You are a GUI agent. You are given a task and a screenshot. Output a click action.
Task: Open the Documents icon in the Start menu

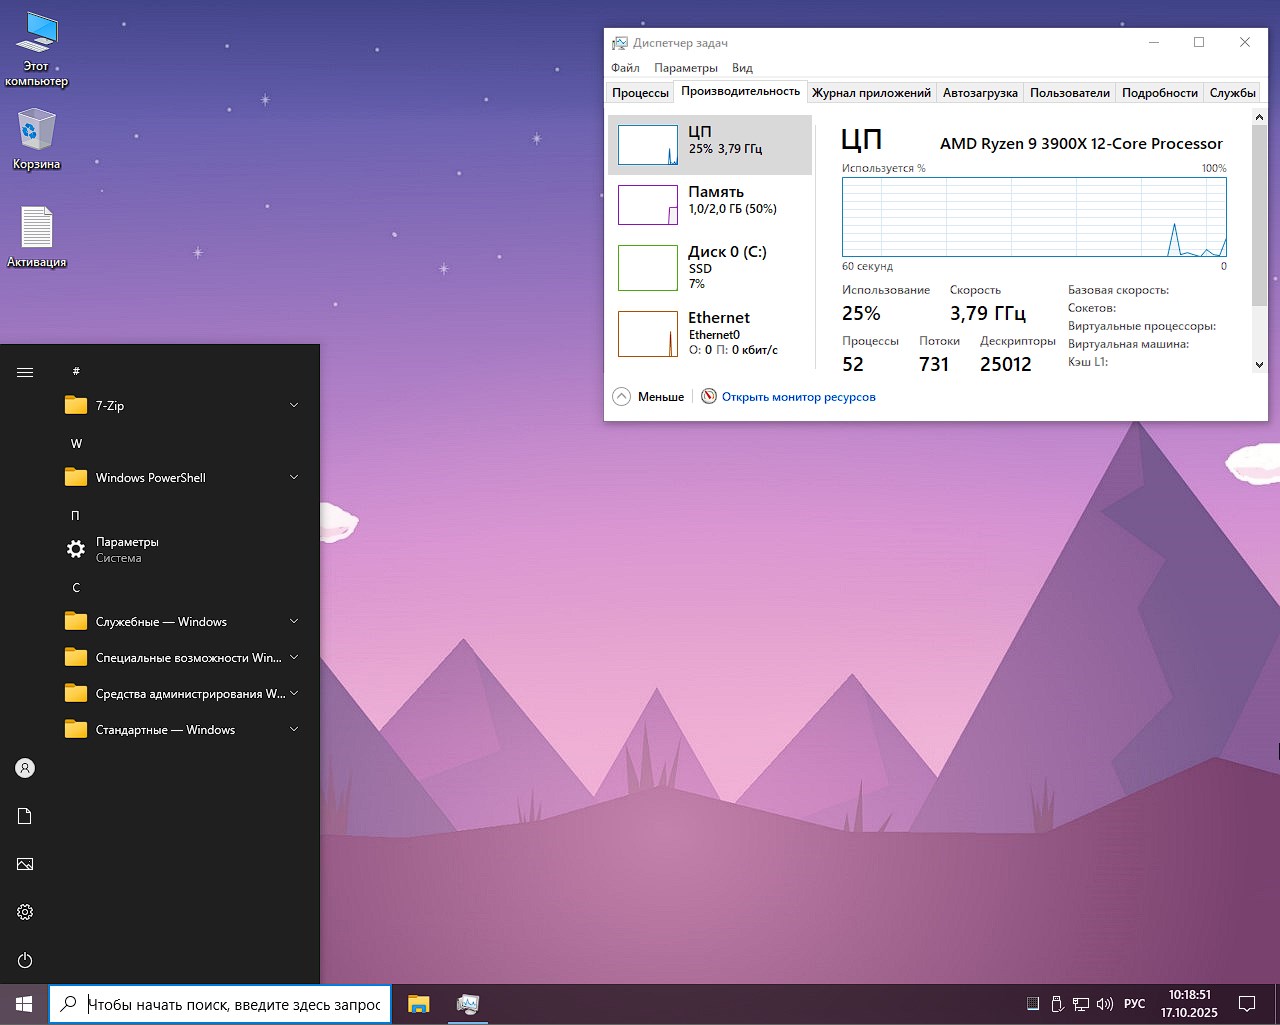pos(24,816)
